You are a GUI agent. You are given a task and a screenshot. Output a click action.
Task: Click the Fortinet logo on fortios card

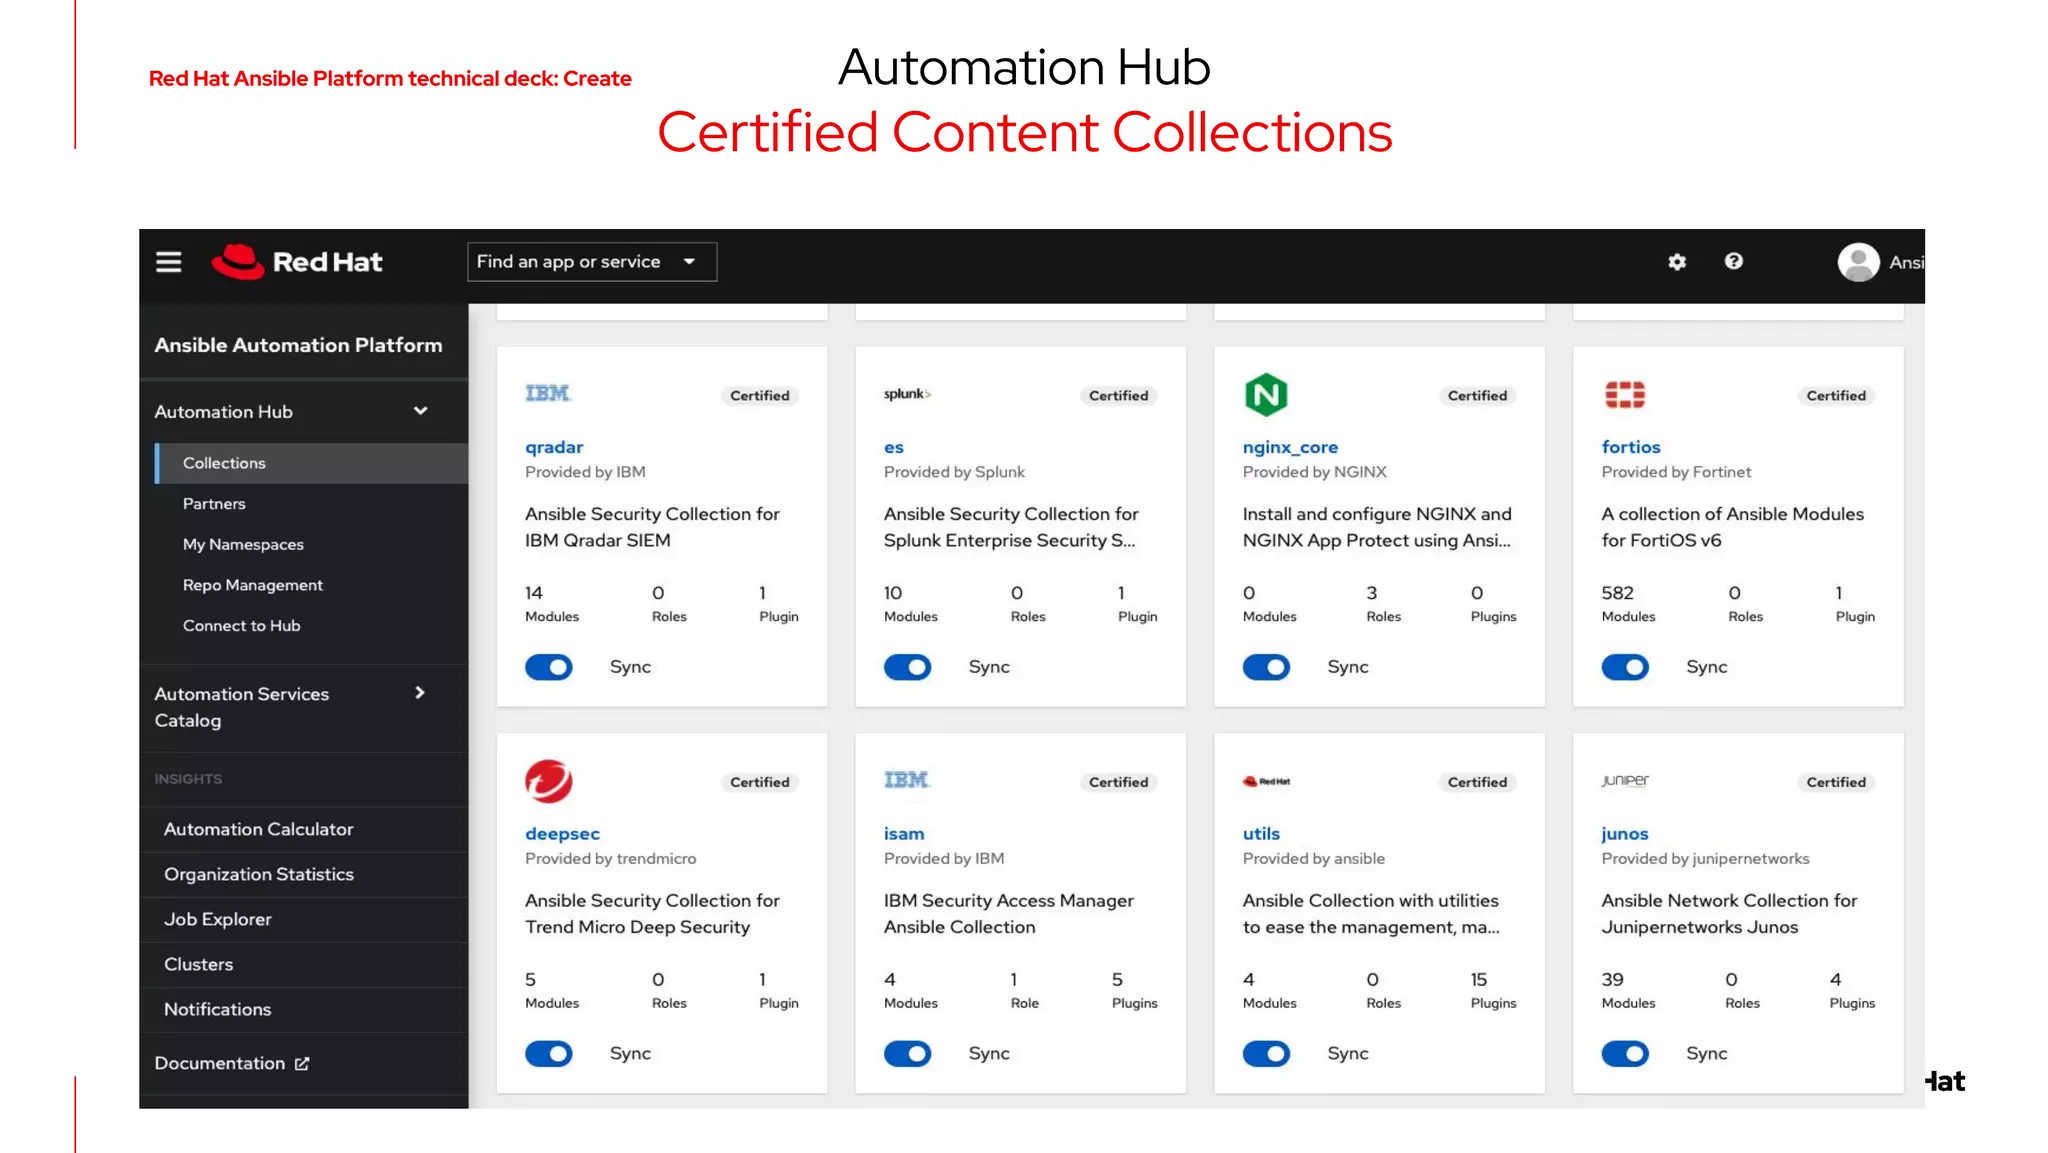(1624, 395)
